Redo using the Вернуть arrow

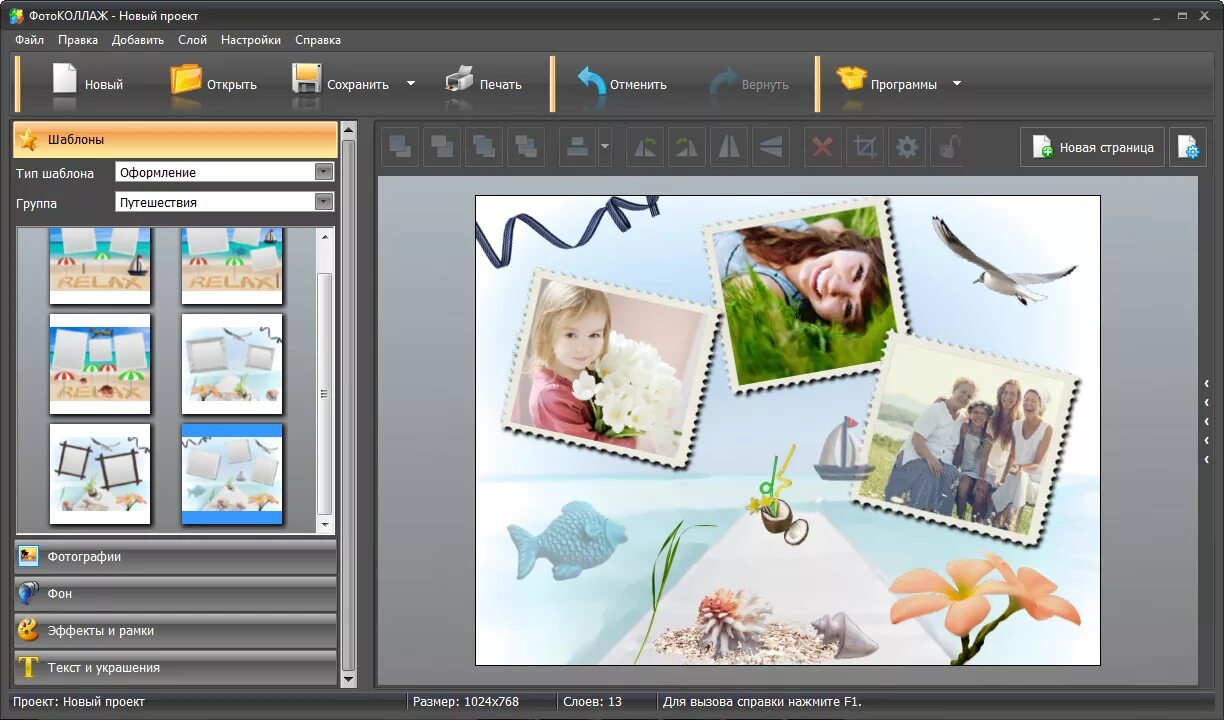click(x=723, y=83)
